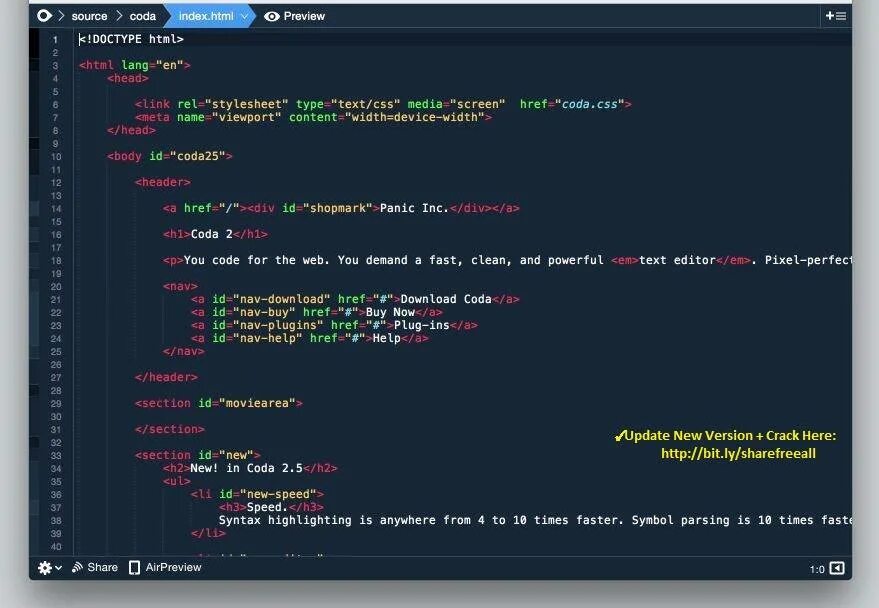Click the opening <head> tag
This screenshot has height=608, width=879.
point(128,78)
